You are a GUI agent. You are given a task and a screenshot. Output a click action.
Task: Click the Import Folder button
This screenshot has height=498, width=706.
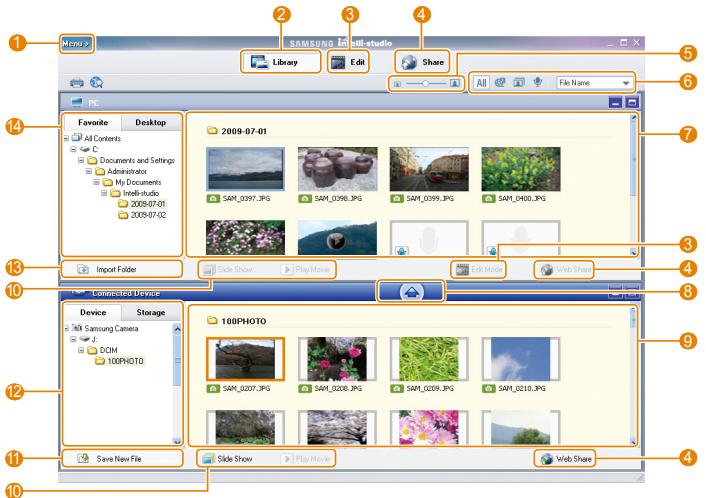click(122, 269)
